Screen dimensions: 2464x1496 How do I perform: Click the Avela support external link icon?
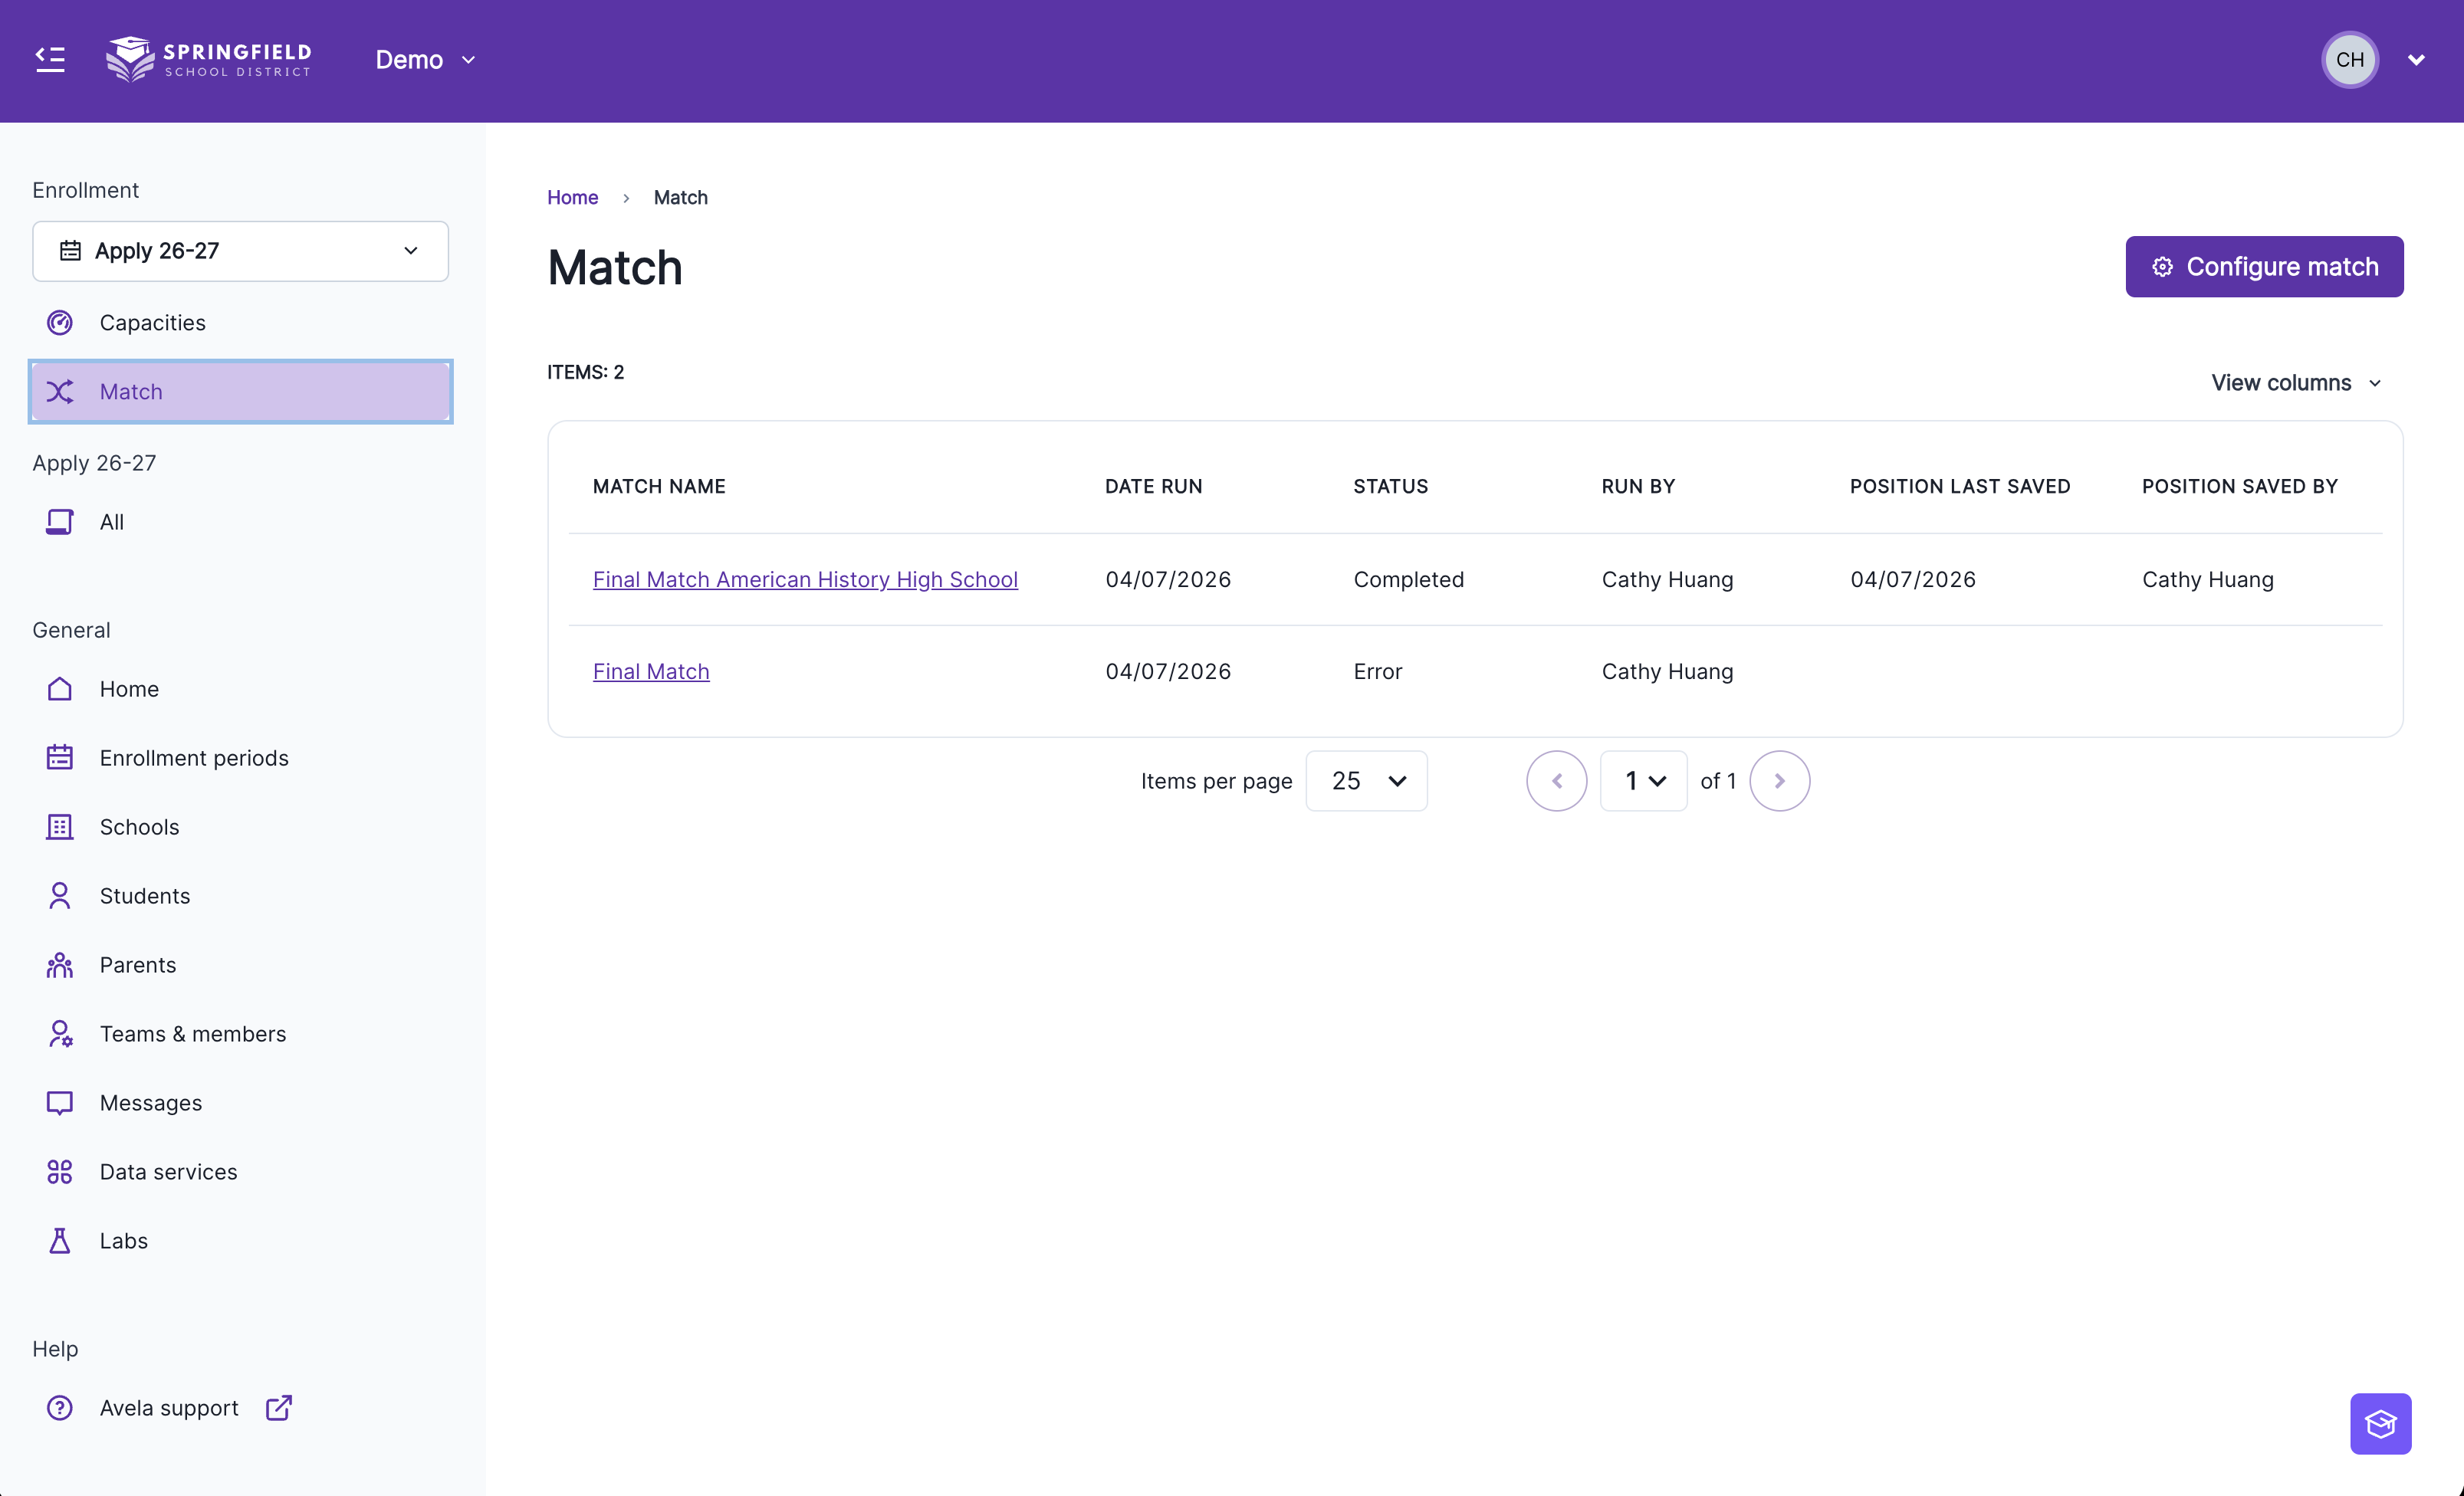pyautogui.click(x=279, y=1408)
